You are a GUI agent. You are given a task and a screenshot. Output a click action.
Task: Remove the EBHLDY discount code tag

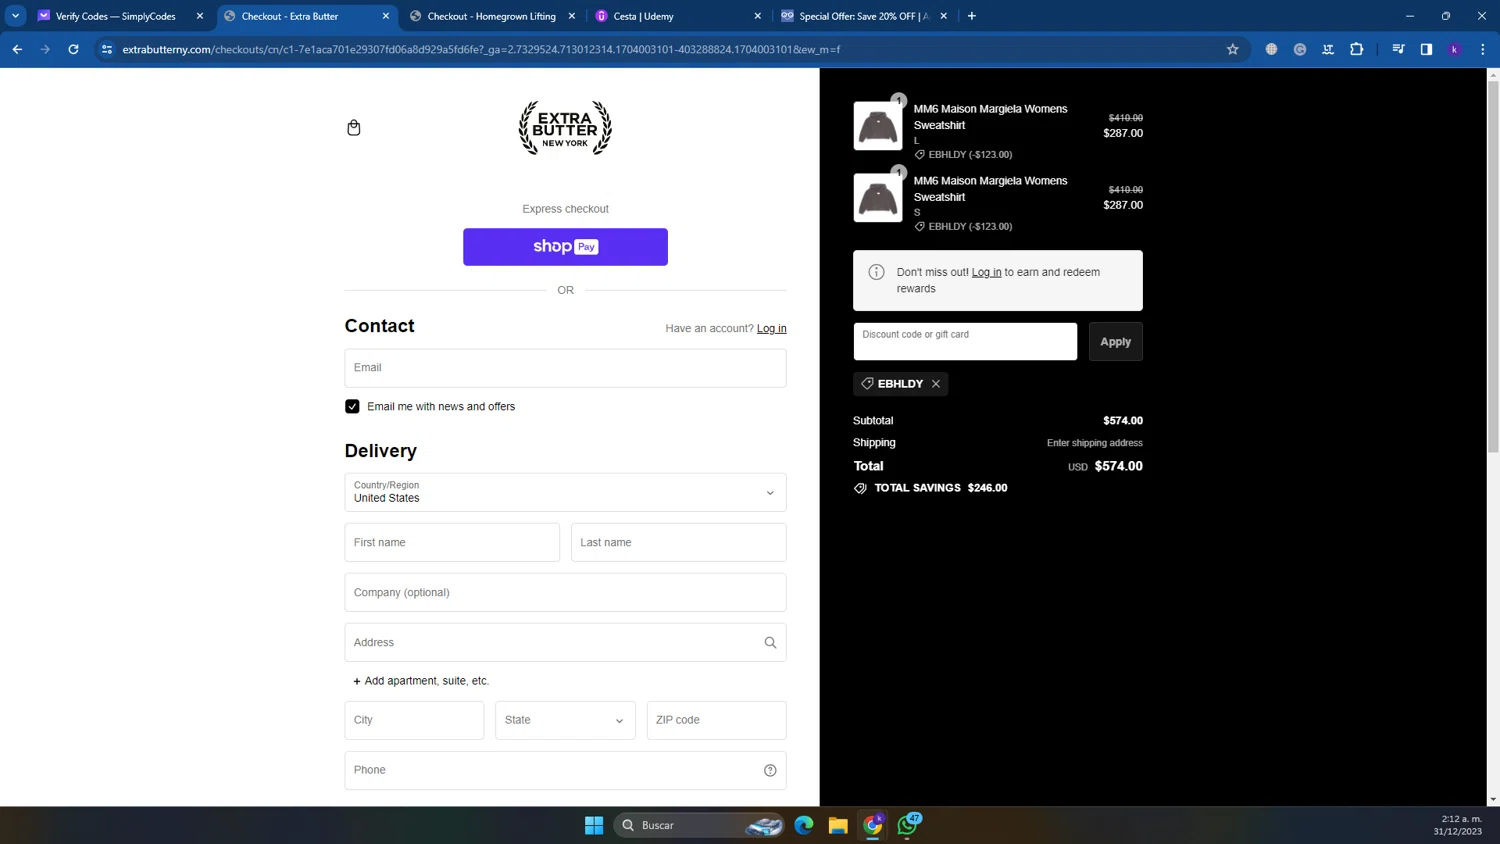tap(936, 384)
